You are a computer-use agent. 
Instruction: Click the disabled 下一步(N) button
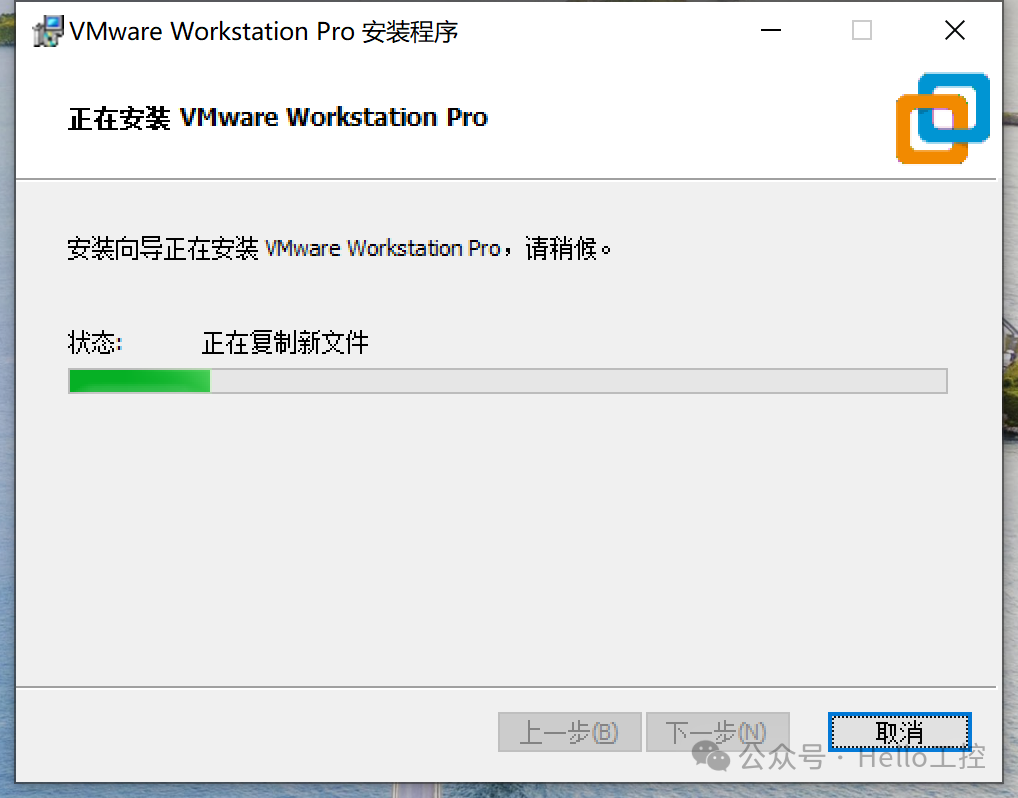coord(717,732)
